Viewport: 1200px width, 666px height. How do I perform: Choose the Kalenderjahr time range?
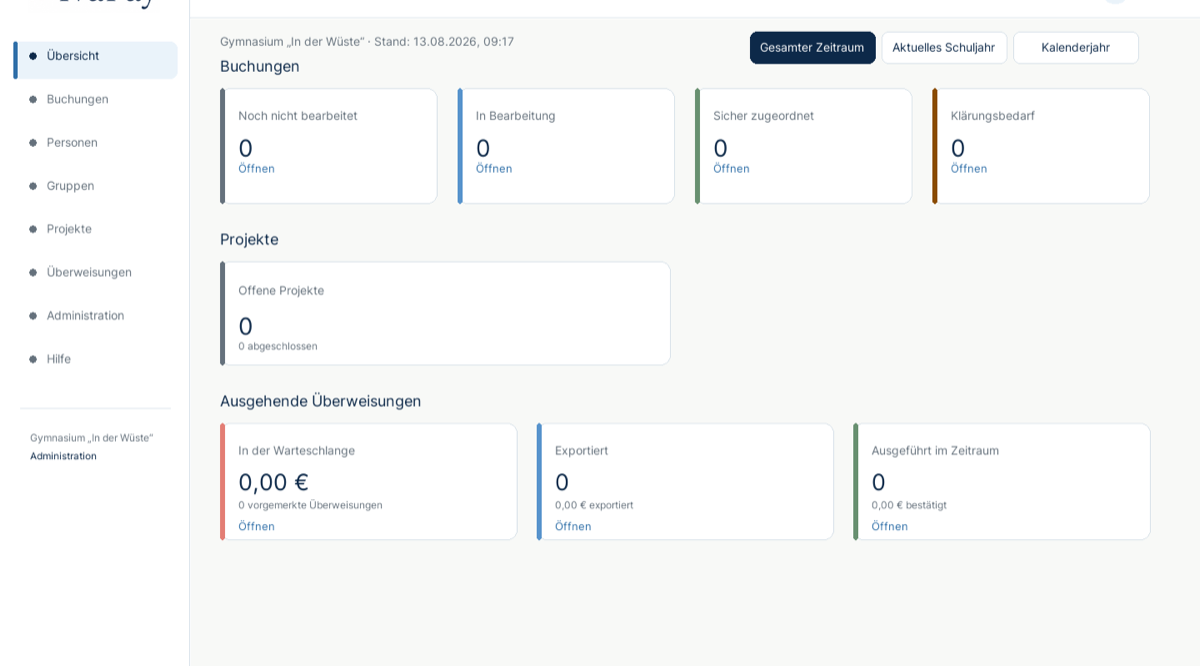1075,48
